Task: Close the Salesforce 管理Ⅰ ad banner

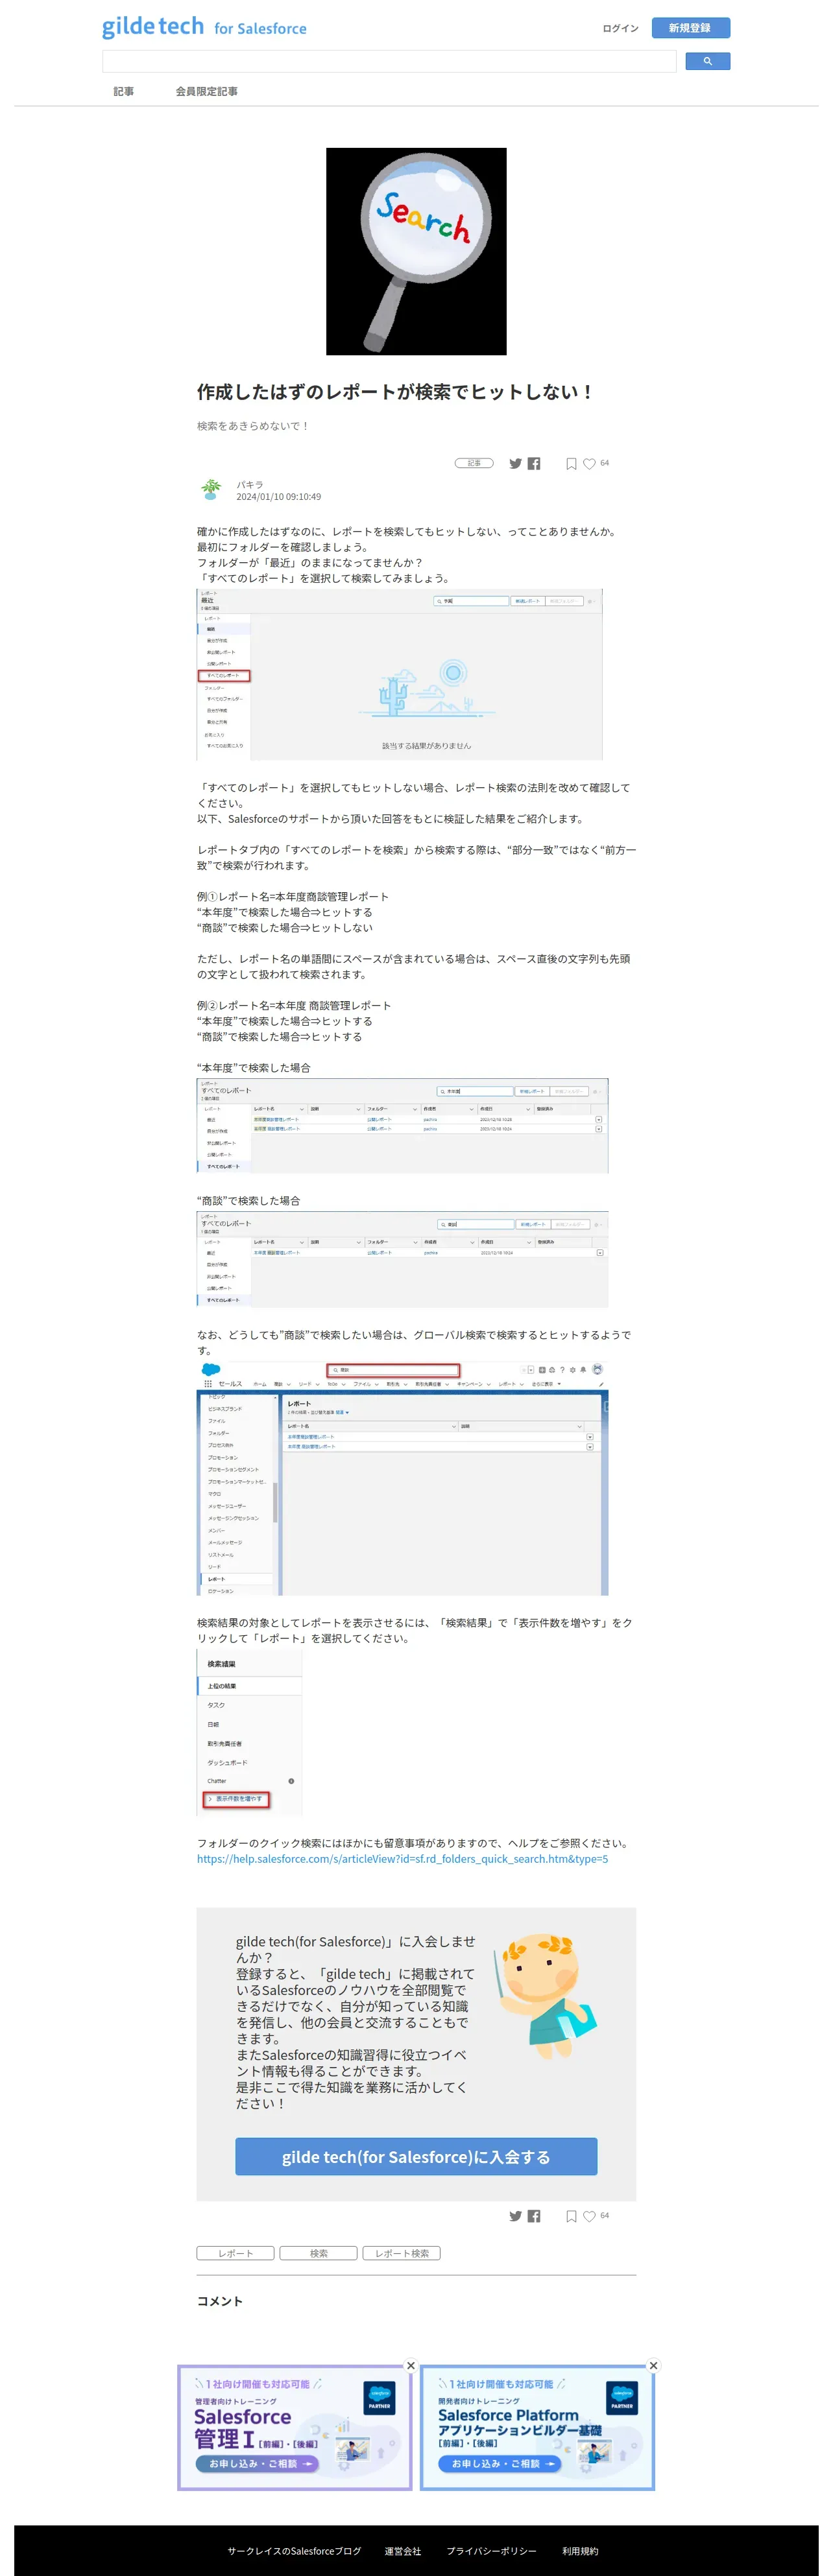Action: point(410,2365)
